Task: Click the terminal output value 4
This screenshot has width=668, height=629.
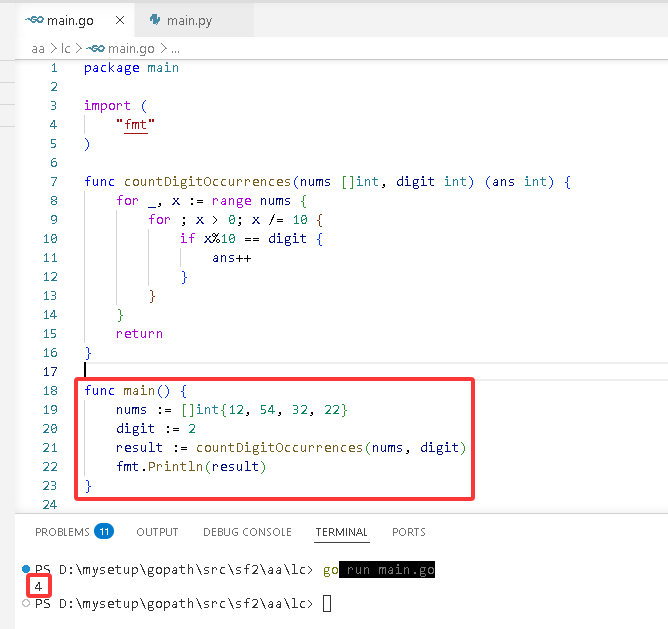Action: [x=38, y=586]
